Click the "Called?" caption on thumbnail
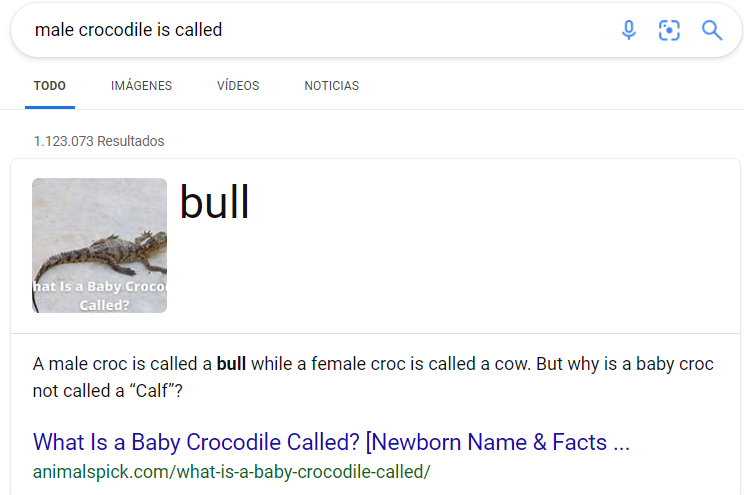Screen dimensions: 744x495 point(104,305)
